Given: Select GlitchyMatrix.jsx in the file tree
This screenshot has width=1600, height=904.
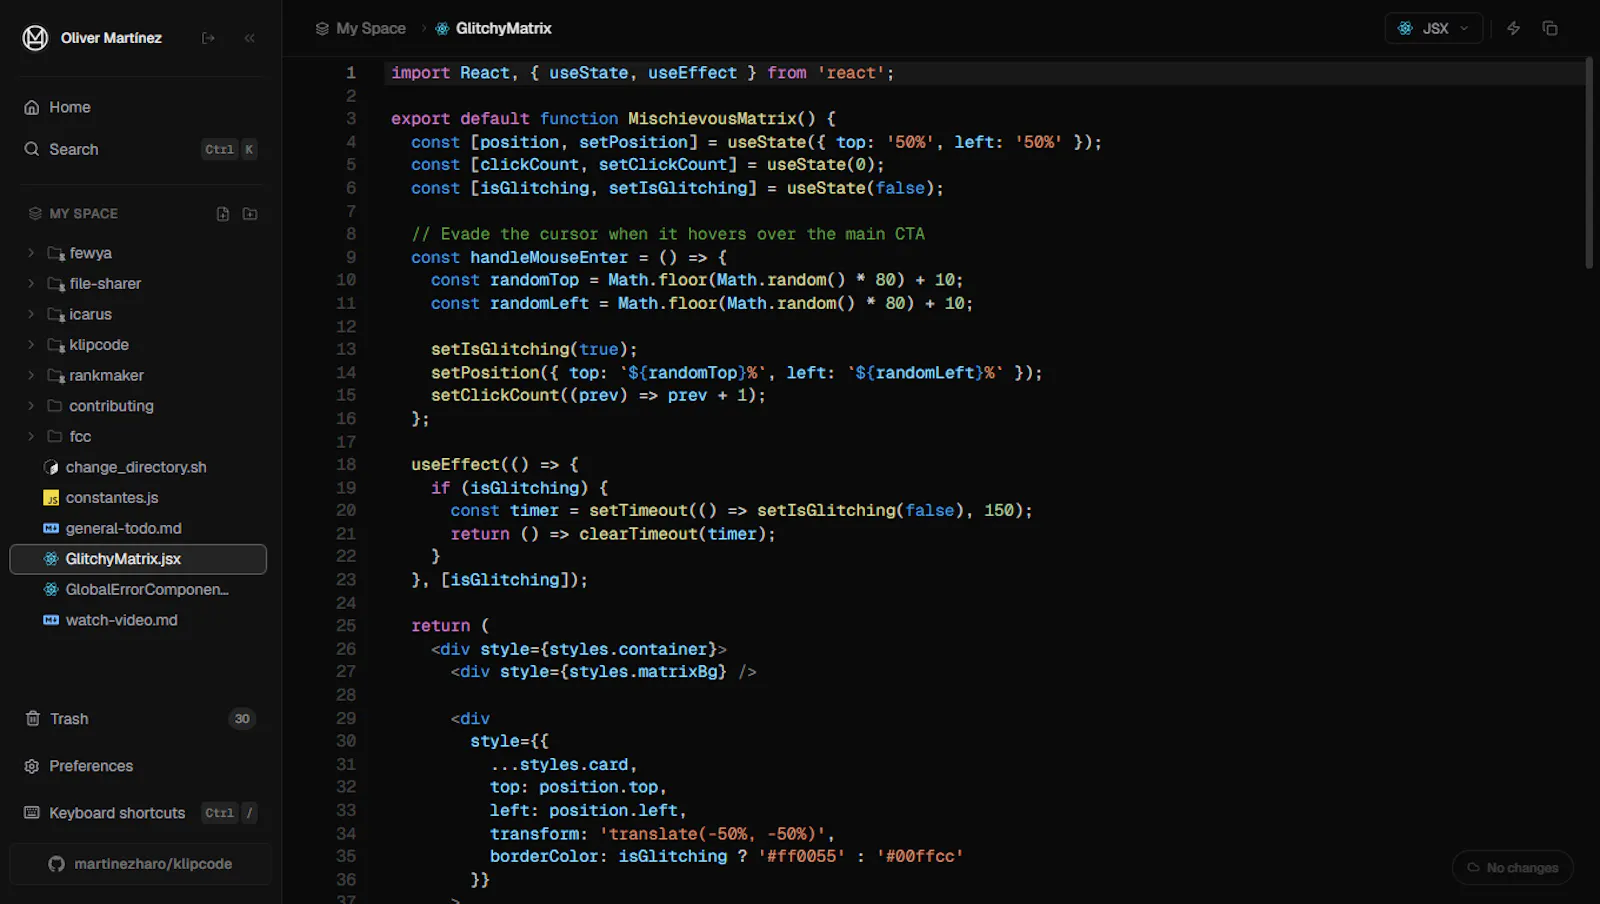Looking at the screenshot, I should (x=138, y=559).
